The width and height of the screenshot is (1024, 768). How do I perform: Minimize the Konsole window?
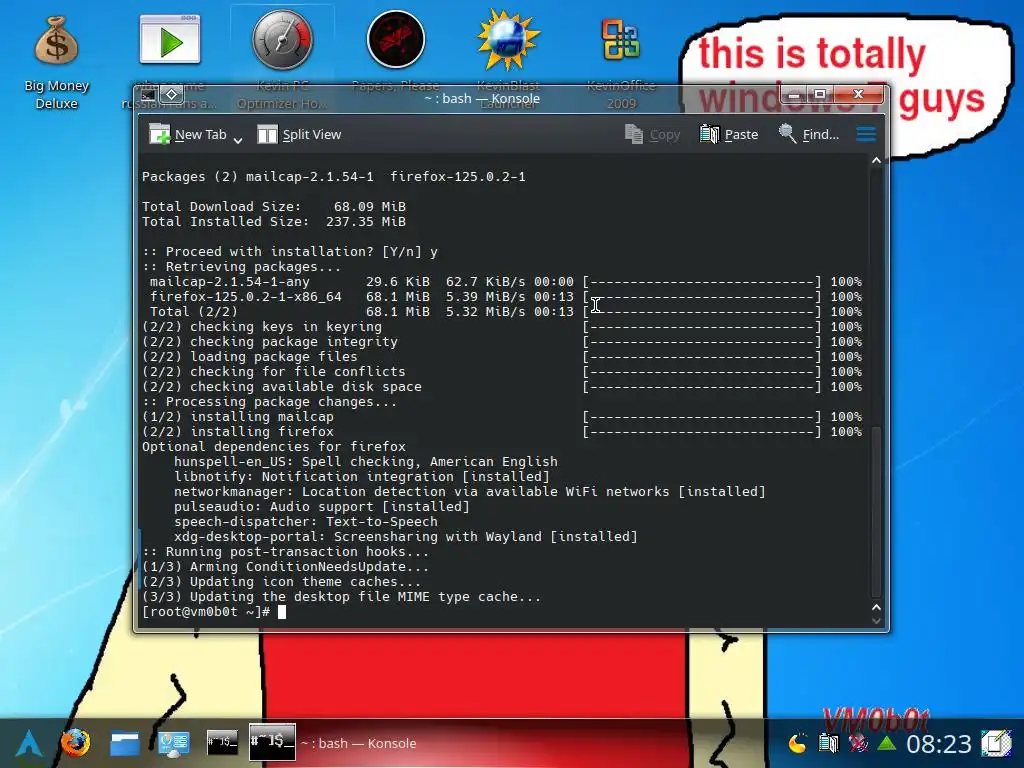coord(793,95)
